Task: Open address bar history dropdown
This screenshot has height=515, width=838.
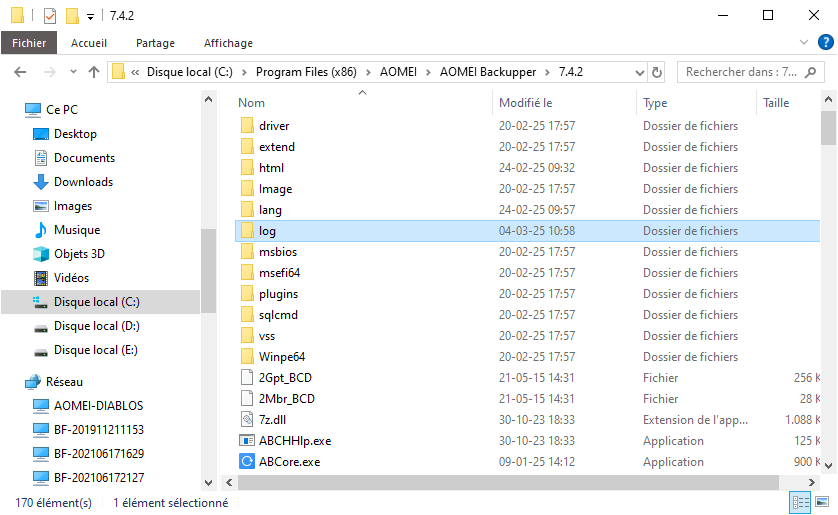Action: click(x=639, y=72)
